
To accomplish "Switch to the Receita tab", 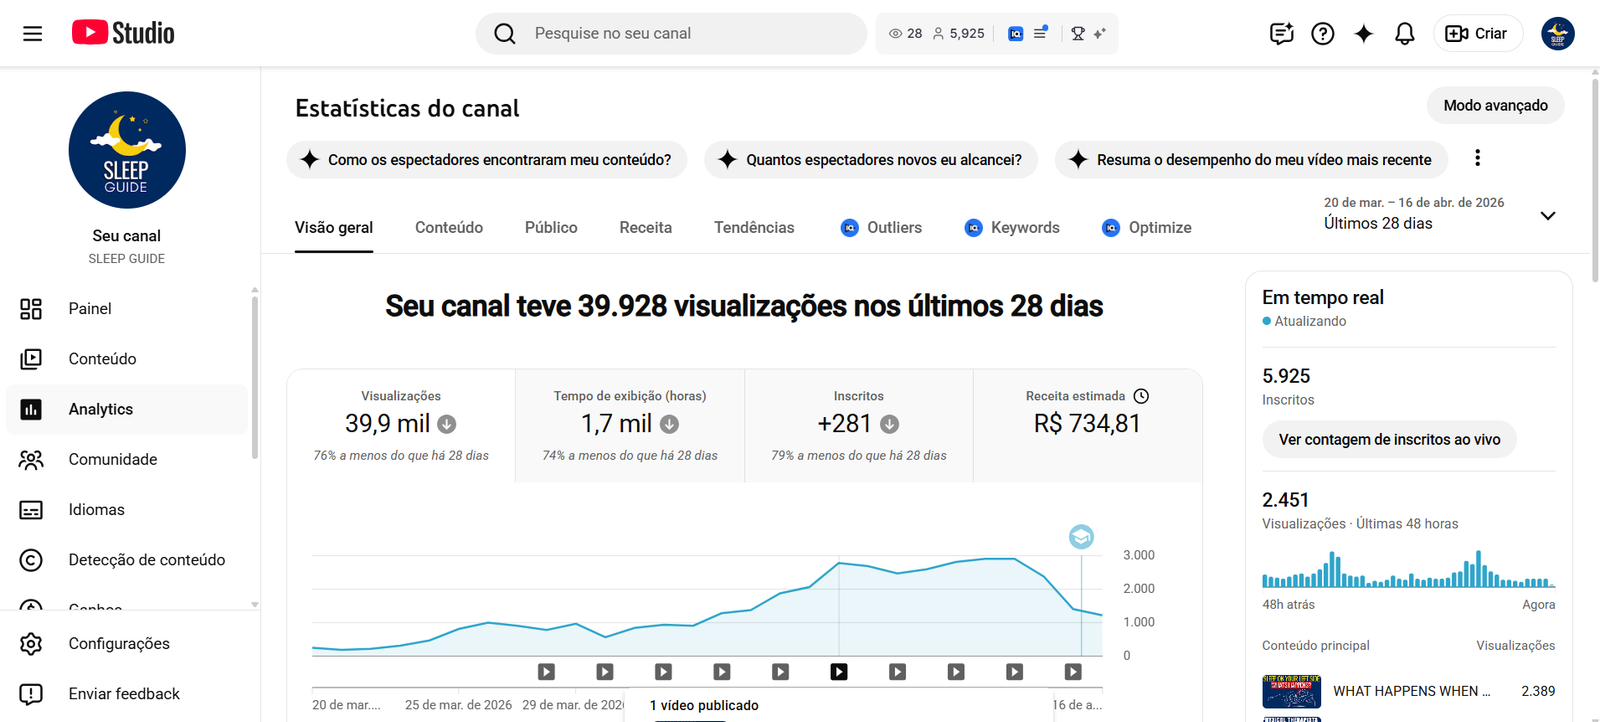I will [646, 228].
